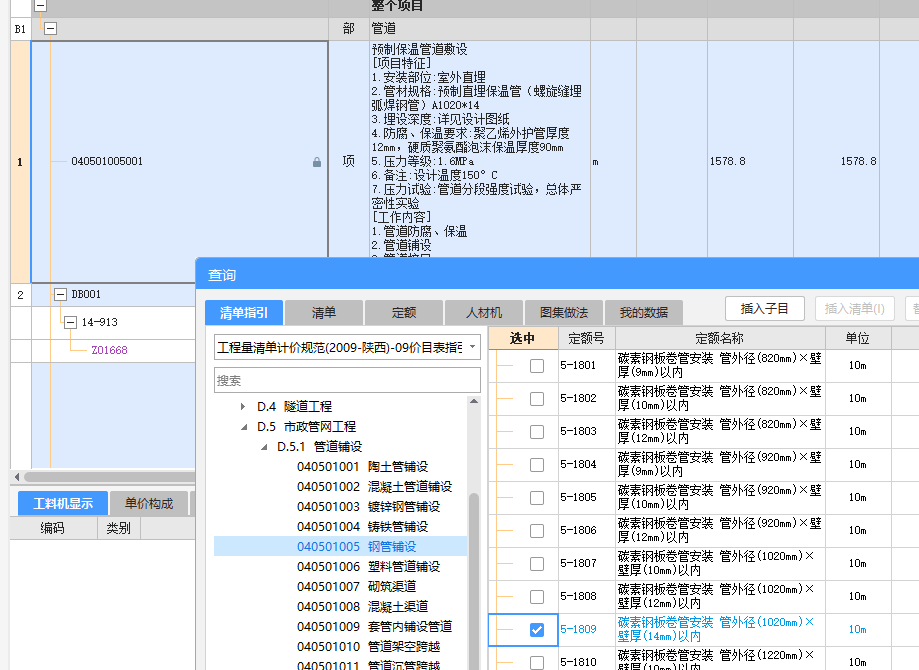This screenshot has width=919, height=670.
Task: Click the 插入清单(I) button
Action: point(855,308)
